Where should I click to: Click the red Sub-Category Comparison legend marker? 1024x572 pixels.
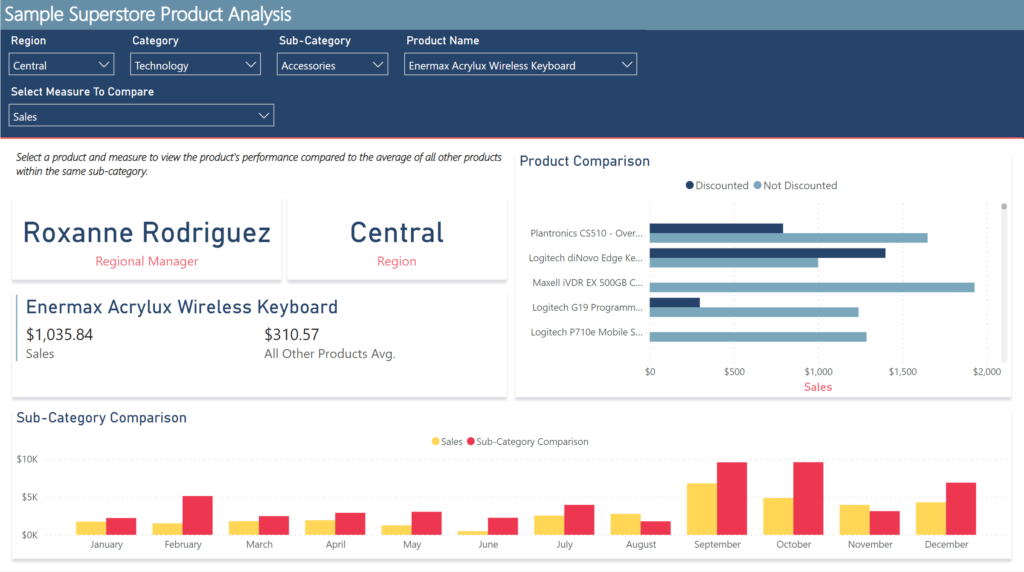(471, 441)
